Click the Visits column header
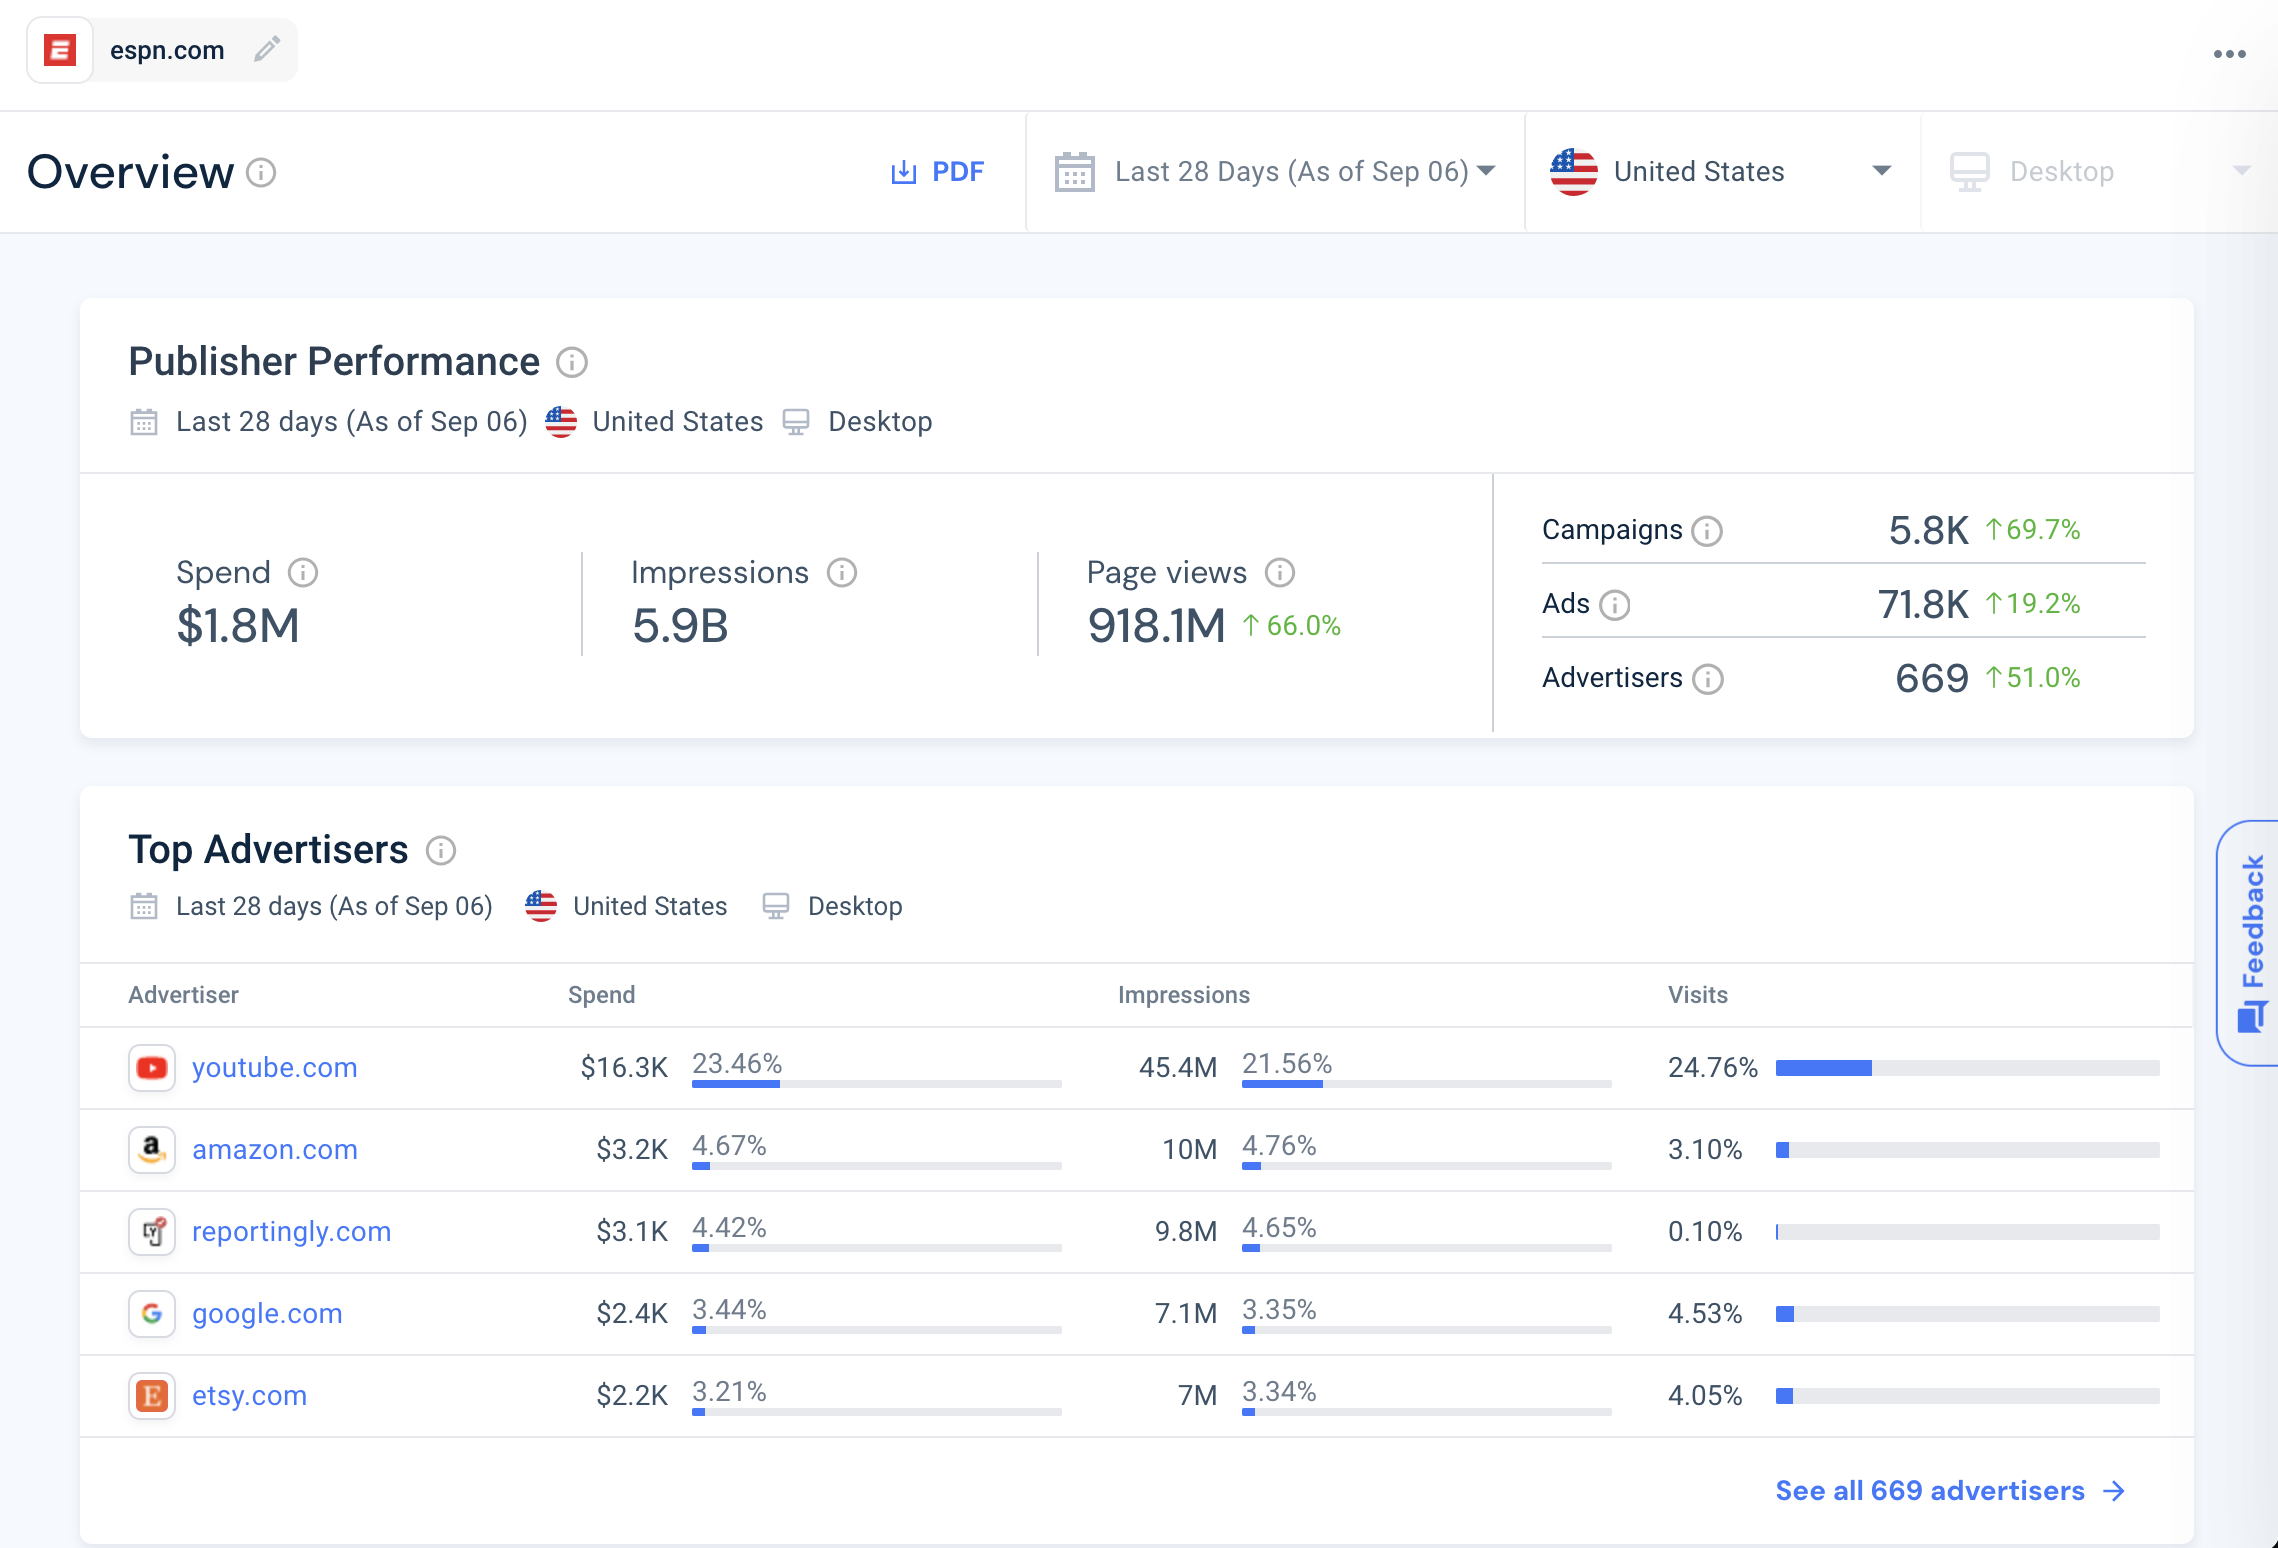Viewport: 2278px width, 1548px height. point(1698,995)
